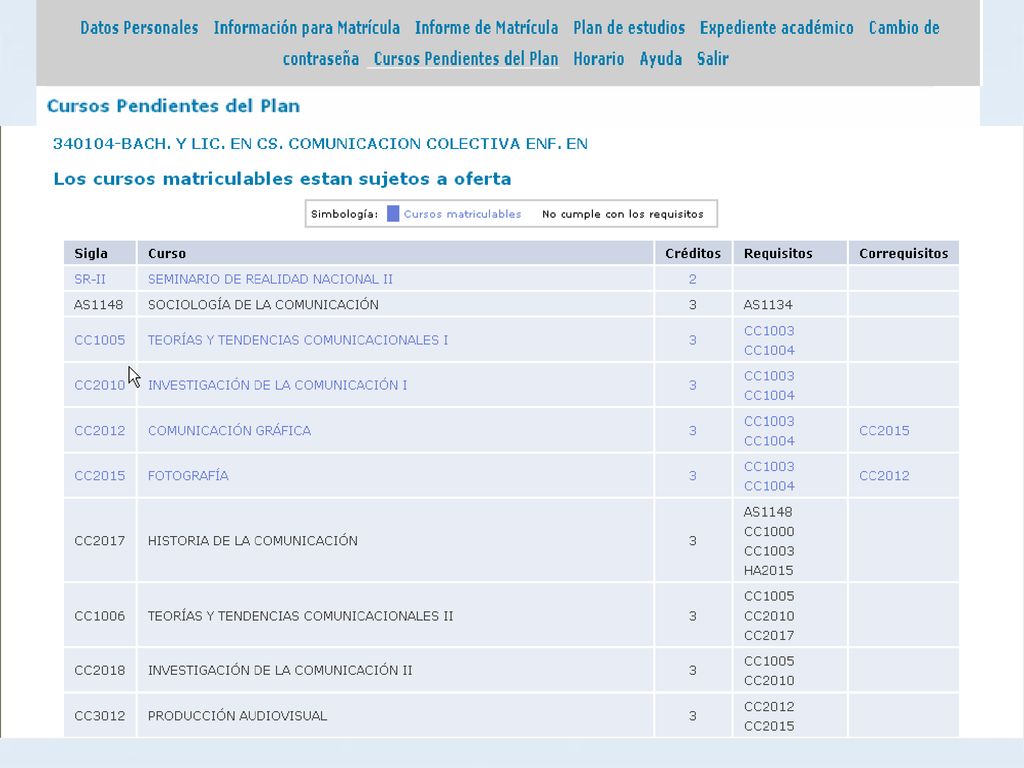Click TEORÍAS Y TENDENCIAS COMUNICACIONALES II
Image resolution: width=1024 pixels, height=768 pixels.
(x=300, y=616)
